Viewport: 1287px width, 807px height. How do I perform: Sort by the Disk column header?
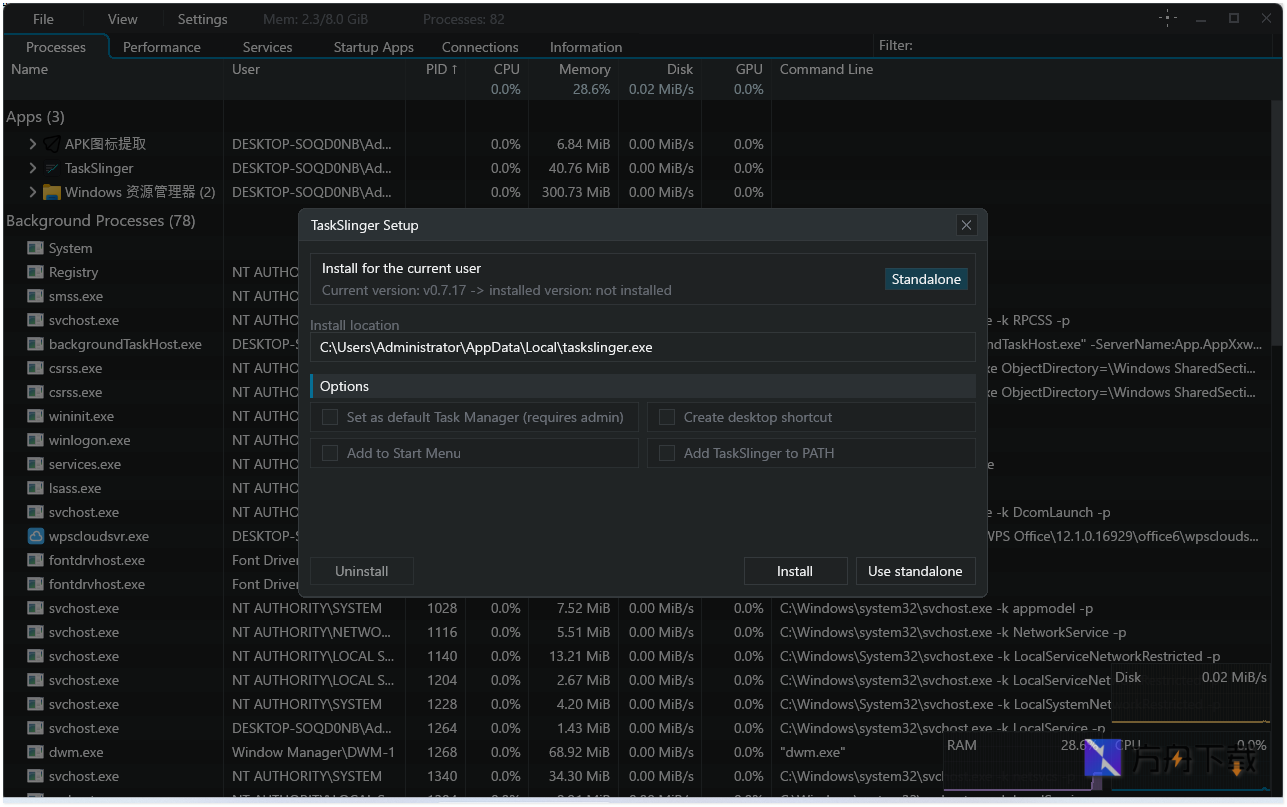pyautogui.click(x=680, y=69)
